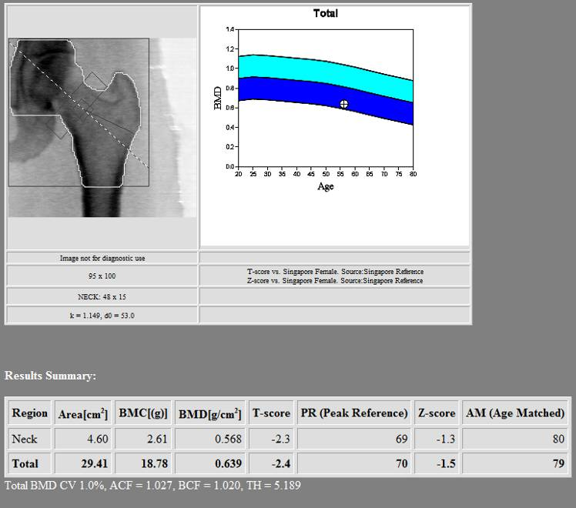Click the 'Z-score' column header
Viewport: 576px width, 508px height.
(436, 413)
